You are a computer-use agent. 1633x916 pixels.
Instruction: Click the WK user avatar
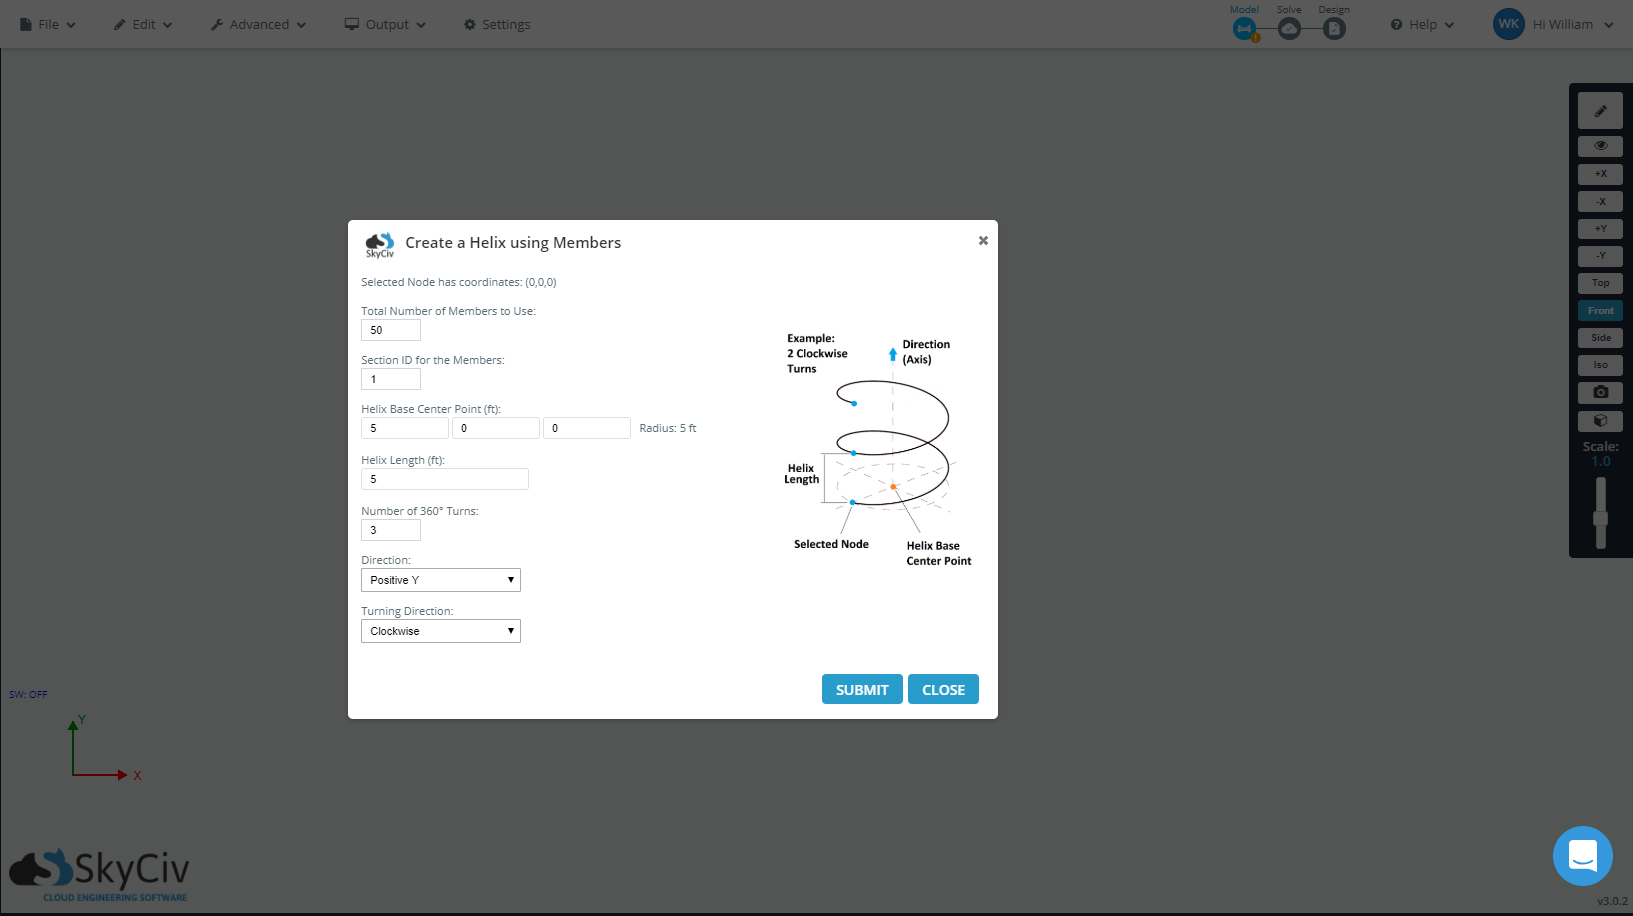(1508, 24)
